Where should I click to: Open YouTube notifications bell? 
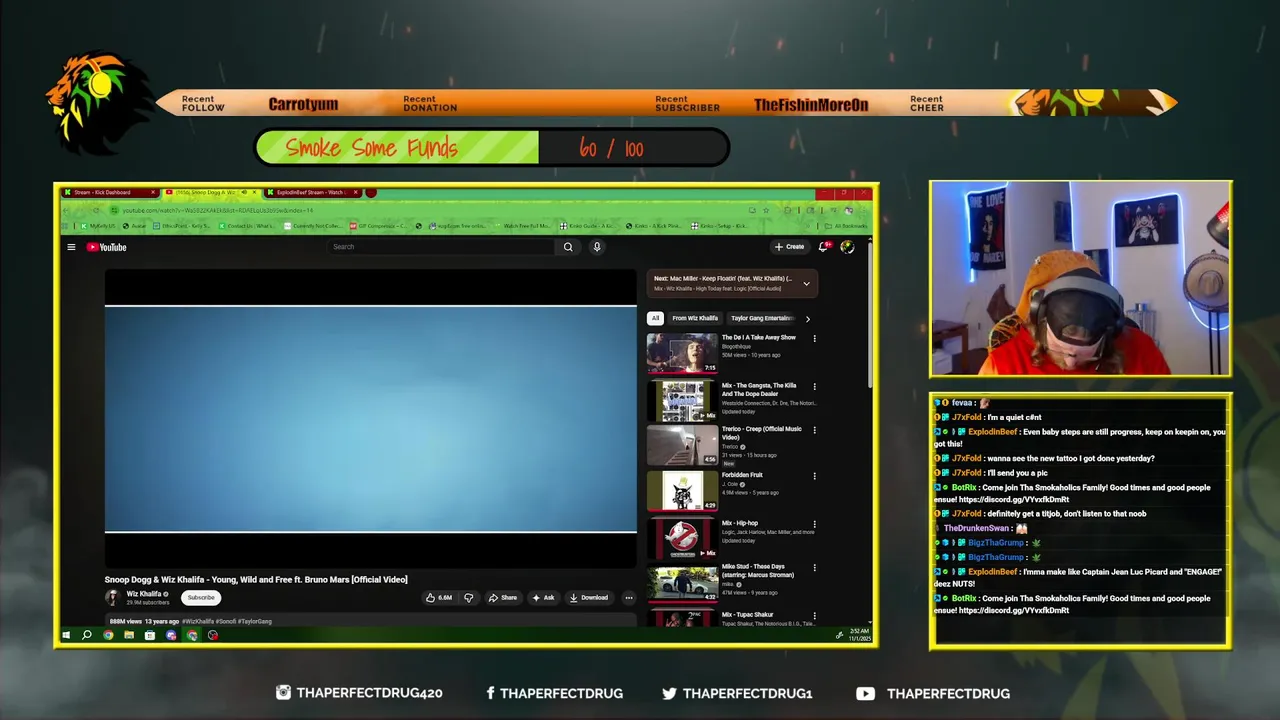point(823,247)
